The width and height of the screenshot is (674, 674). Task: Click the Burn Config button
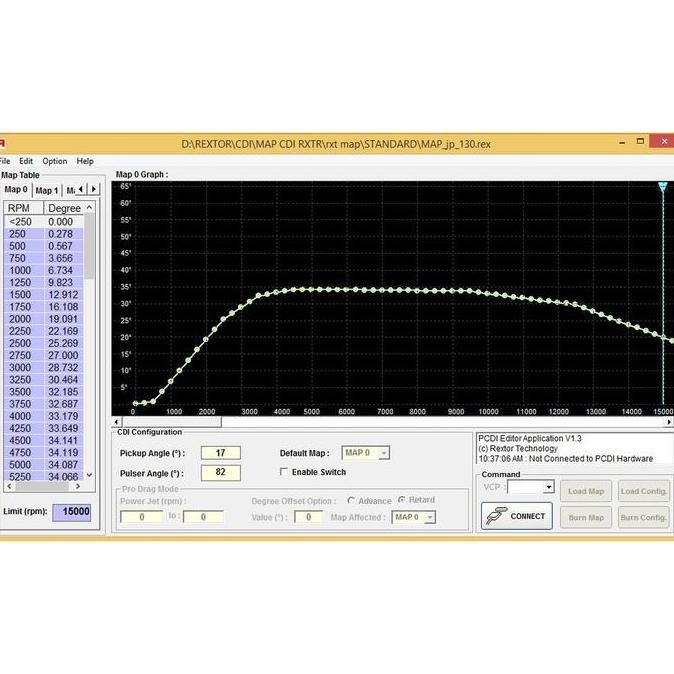[643, 518]
